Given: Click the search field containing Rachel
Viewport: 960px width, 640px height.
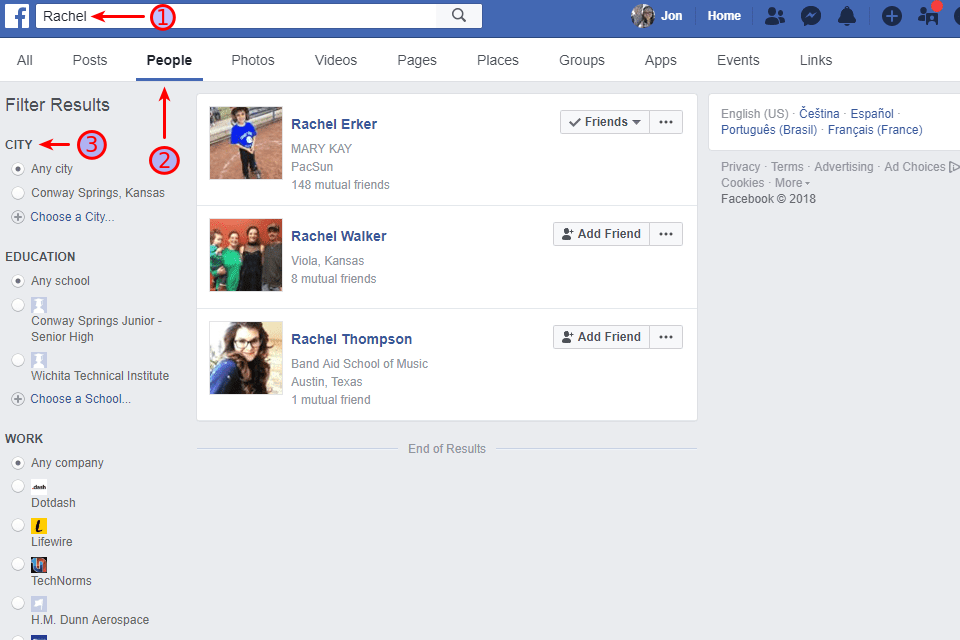Looking at the screenshot, I should pyautogui.click(x=236, y=16).
